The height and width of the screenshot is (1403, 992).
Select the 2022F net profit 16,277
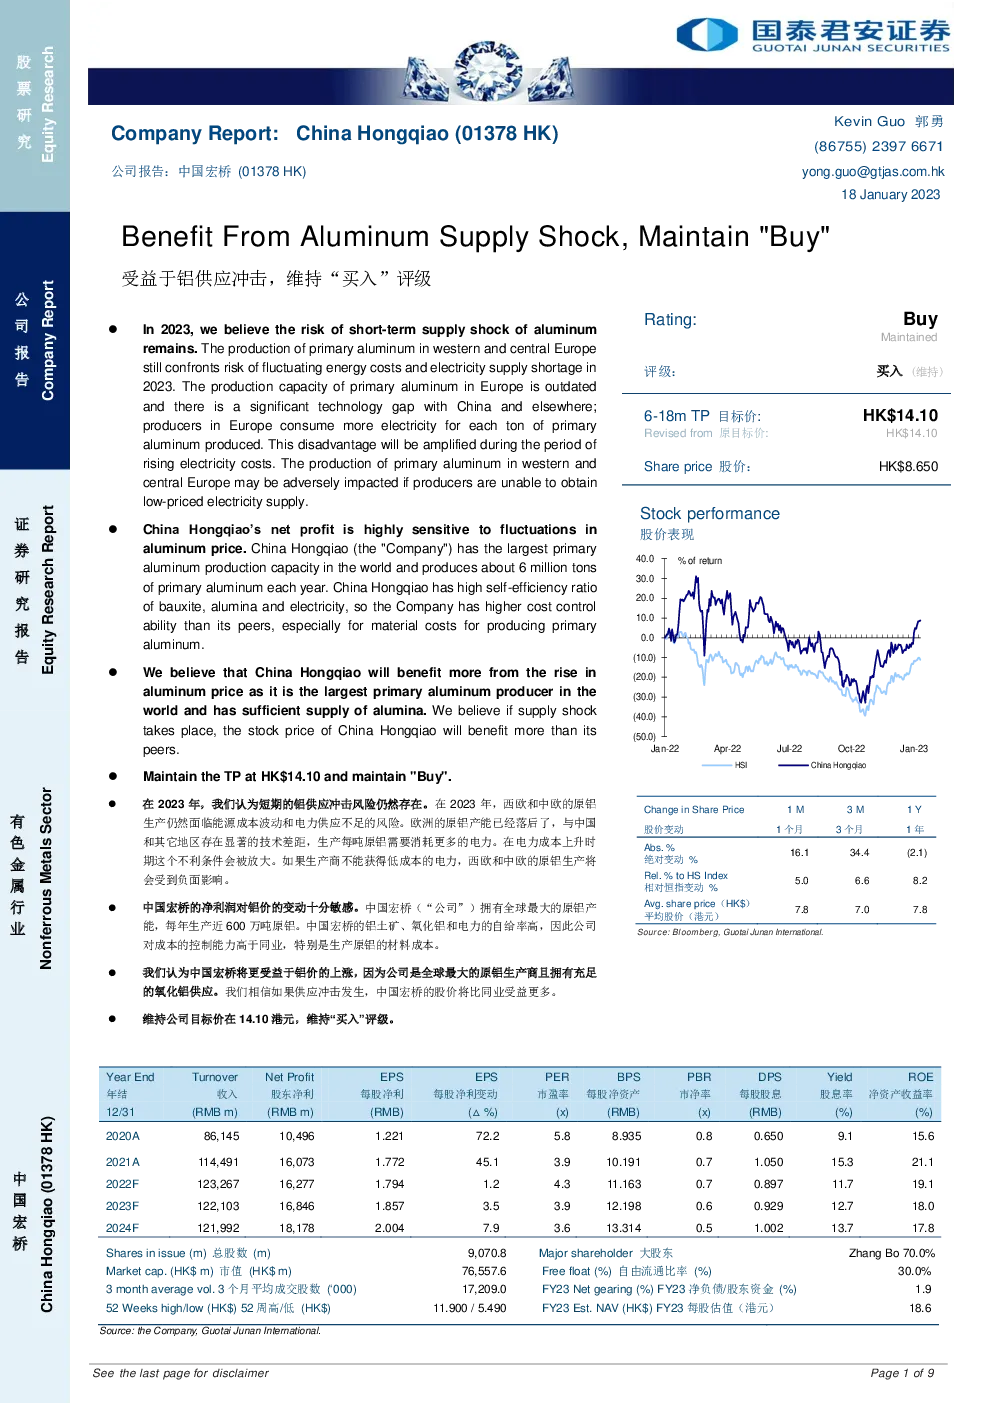[297, 1184]
